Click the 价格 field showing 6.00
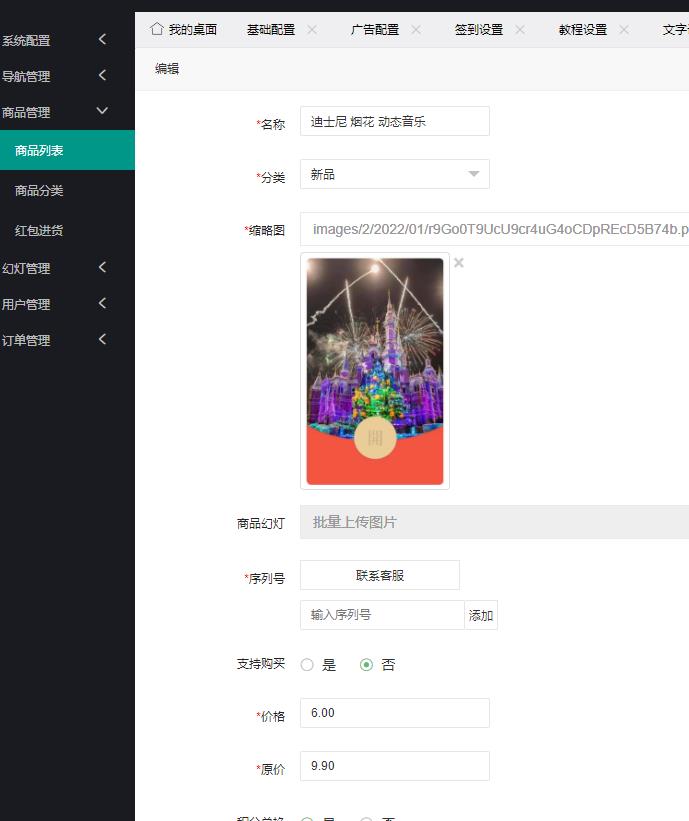The width and height of the screenshot is (689, 821). click(x=395, y=713)
